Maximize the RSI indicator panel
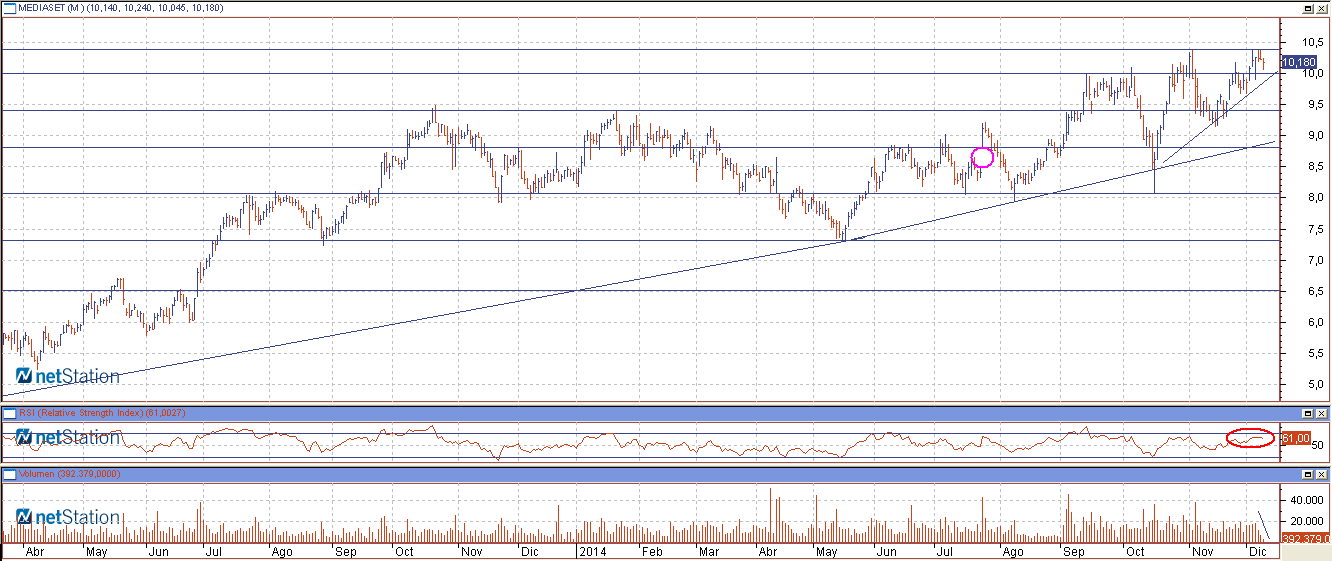1332x561 pixels. pyautogui.click(x=1307, y=413)
